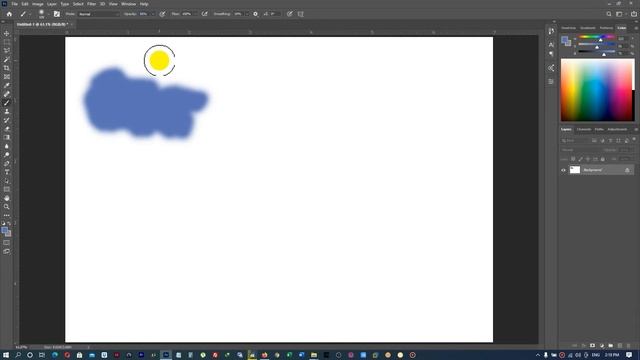Select the Type tool
Viewport: 640px width, 360px height.
[7, 172]
